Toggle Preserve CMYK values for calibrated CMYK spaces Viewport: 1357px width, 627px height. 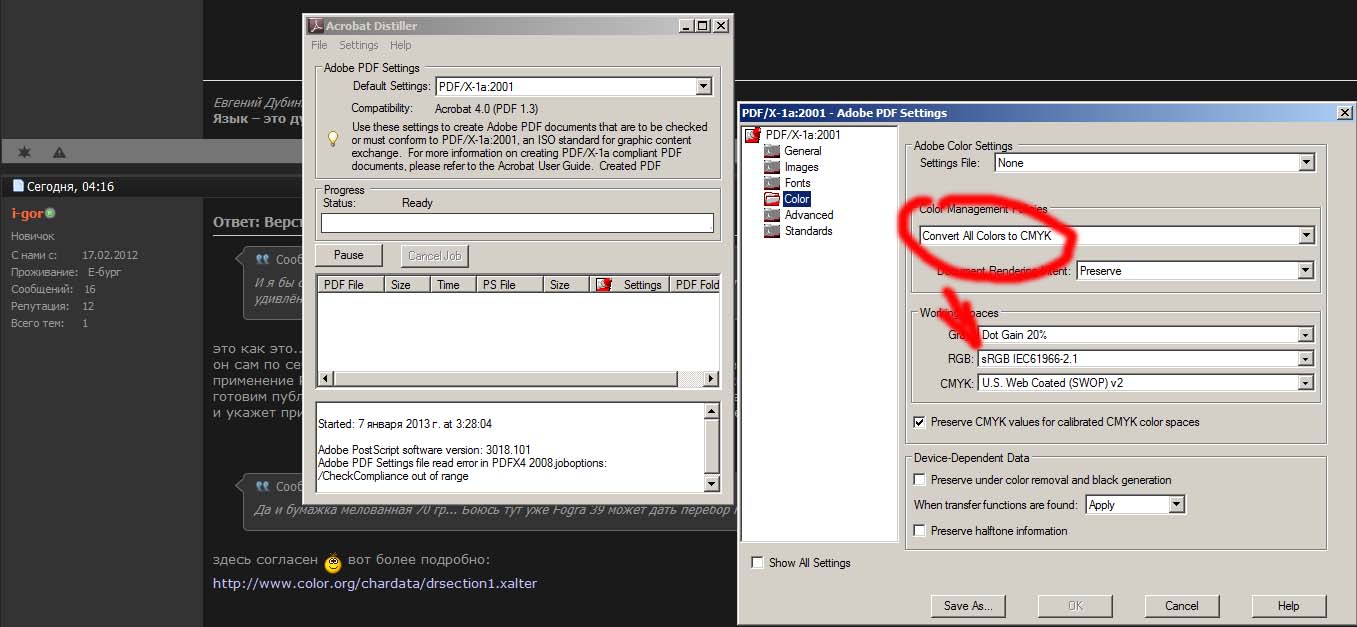[920, 422]
